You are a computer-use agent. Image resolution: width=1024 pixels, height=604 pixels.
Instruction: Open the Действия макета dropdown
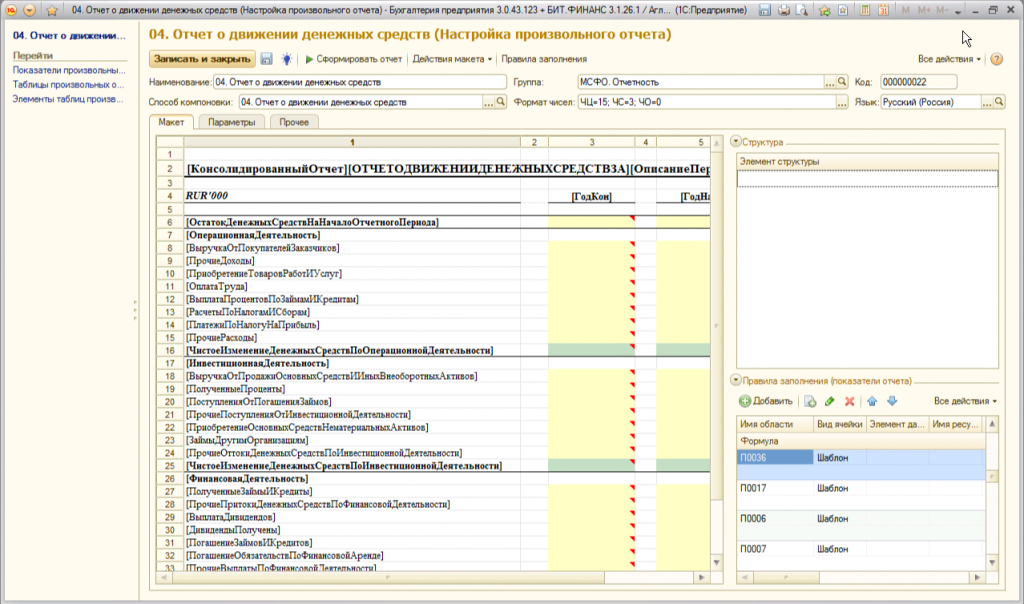tap(453, 59)
